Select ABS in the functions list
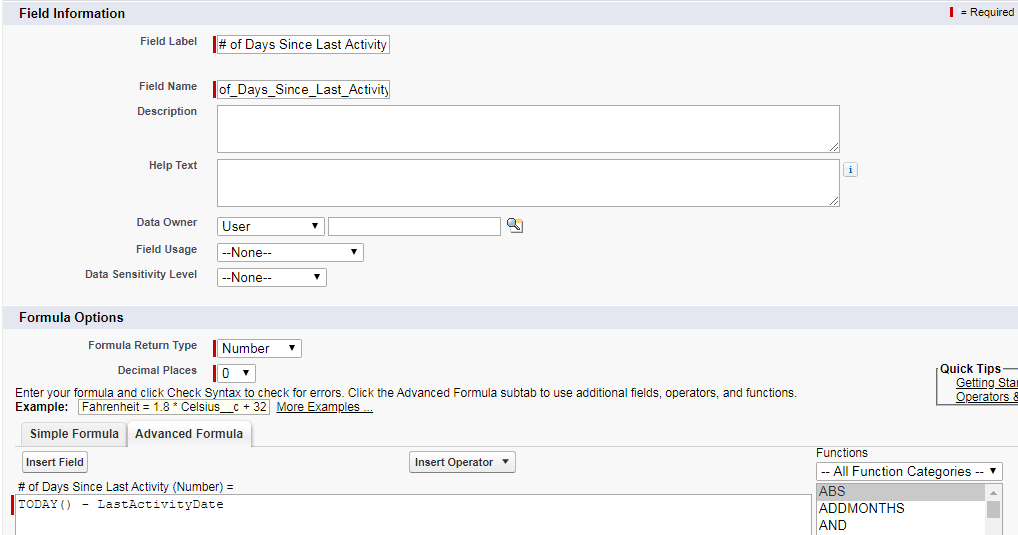 click(900, 491)
